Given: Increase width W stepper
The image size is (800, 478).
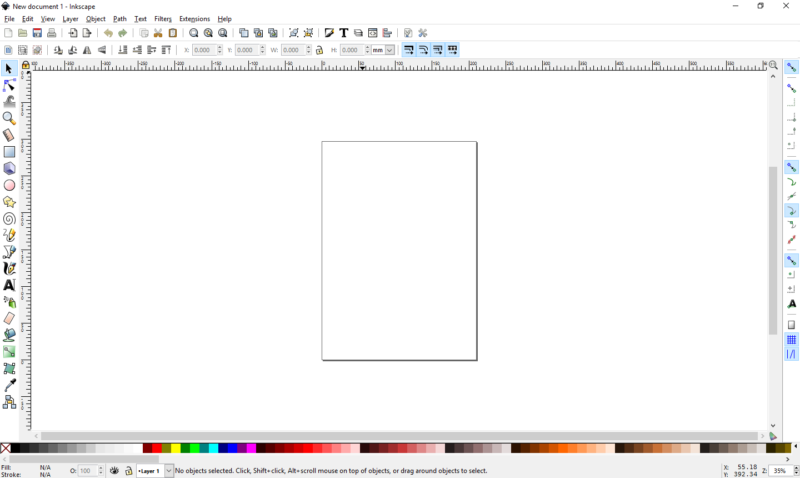Looking at the screenshot, I should point(309,47).
